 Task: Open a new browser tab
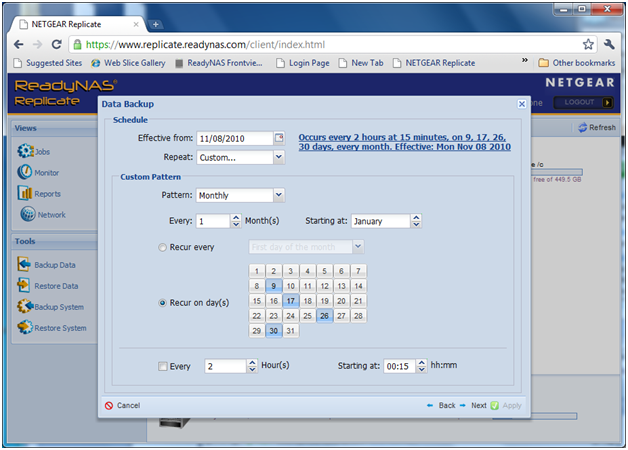[x=155, y=24]
